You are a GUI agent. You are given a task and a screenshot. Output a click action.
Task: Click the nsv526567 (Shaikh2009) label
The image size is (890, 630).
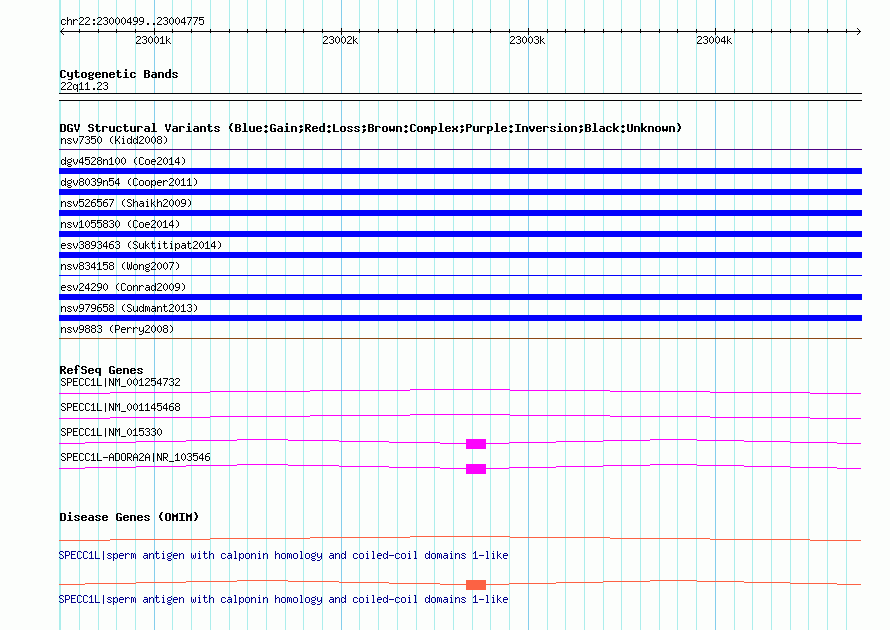(126, 203)
